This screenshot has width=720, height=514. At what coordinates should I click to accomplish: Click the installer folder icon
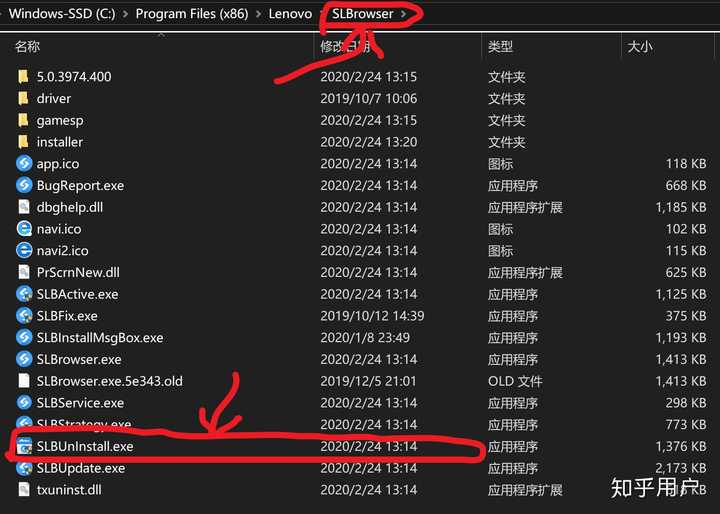point(23,142)
